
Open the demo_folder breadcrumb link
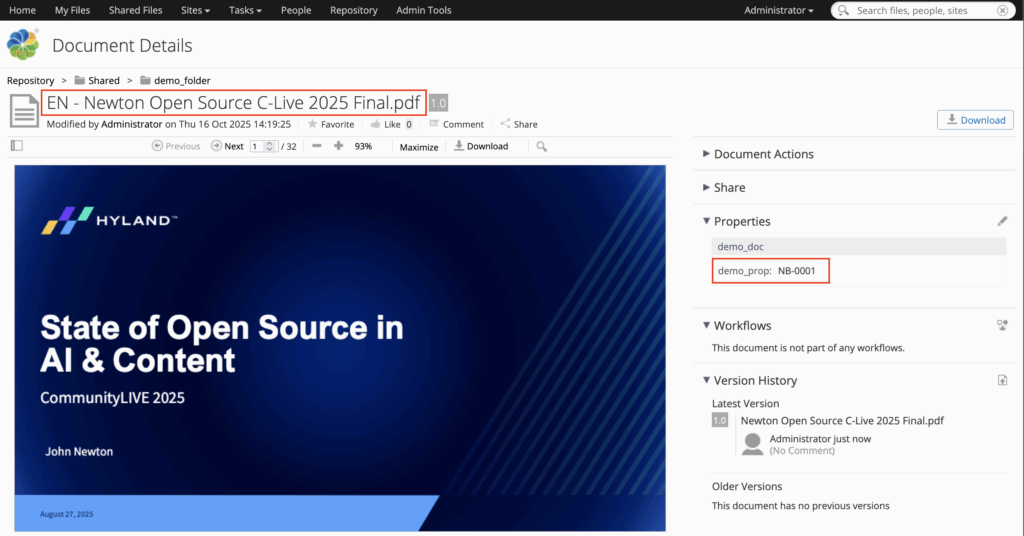tap(181, 80)
